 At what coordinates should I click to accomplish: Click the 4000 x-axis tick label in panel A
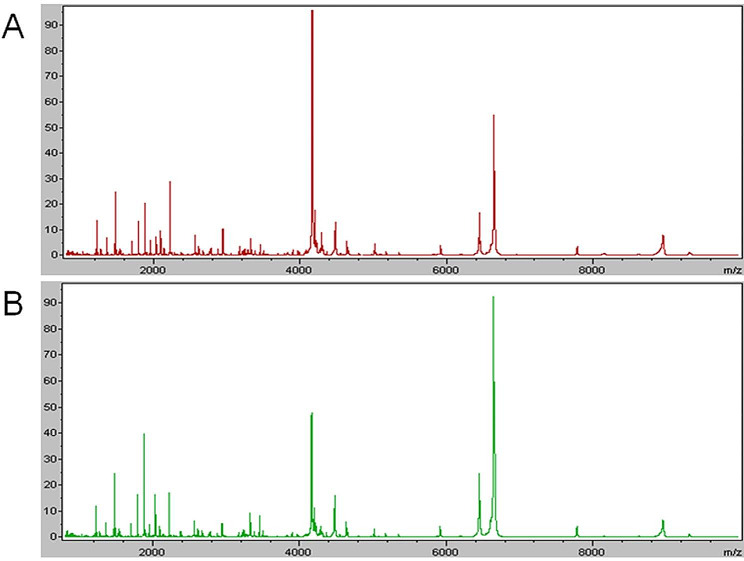(x=299, y=270)
